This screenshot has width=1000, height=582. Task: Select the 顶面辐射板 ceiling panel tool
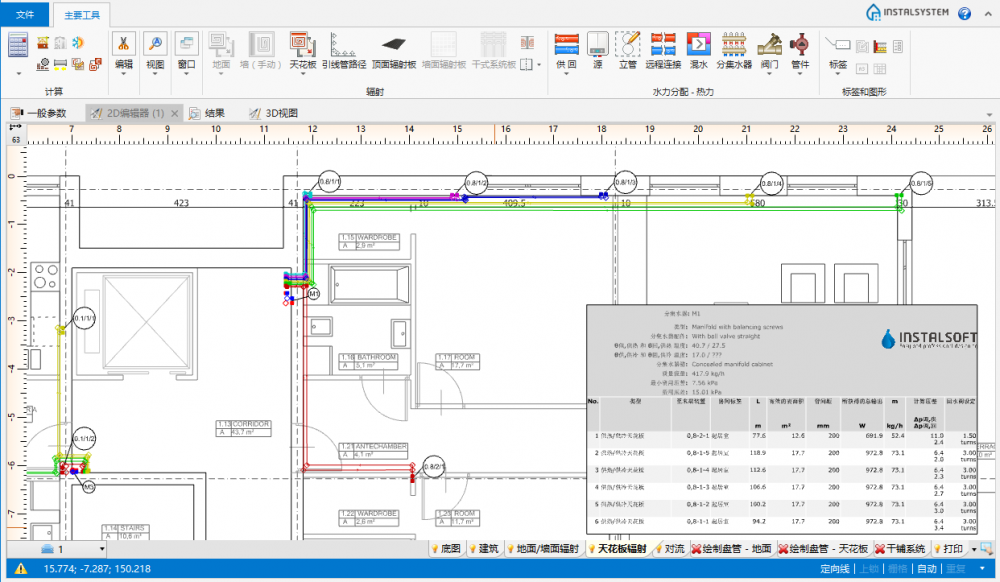point(394,45)
